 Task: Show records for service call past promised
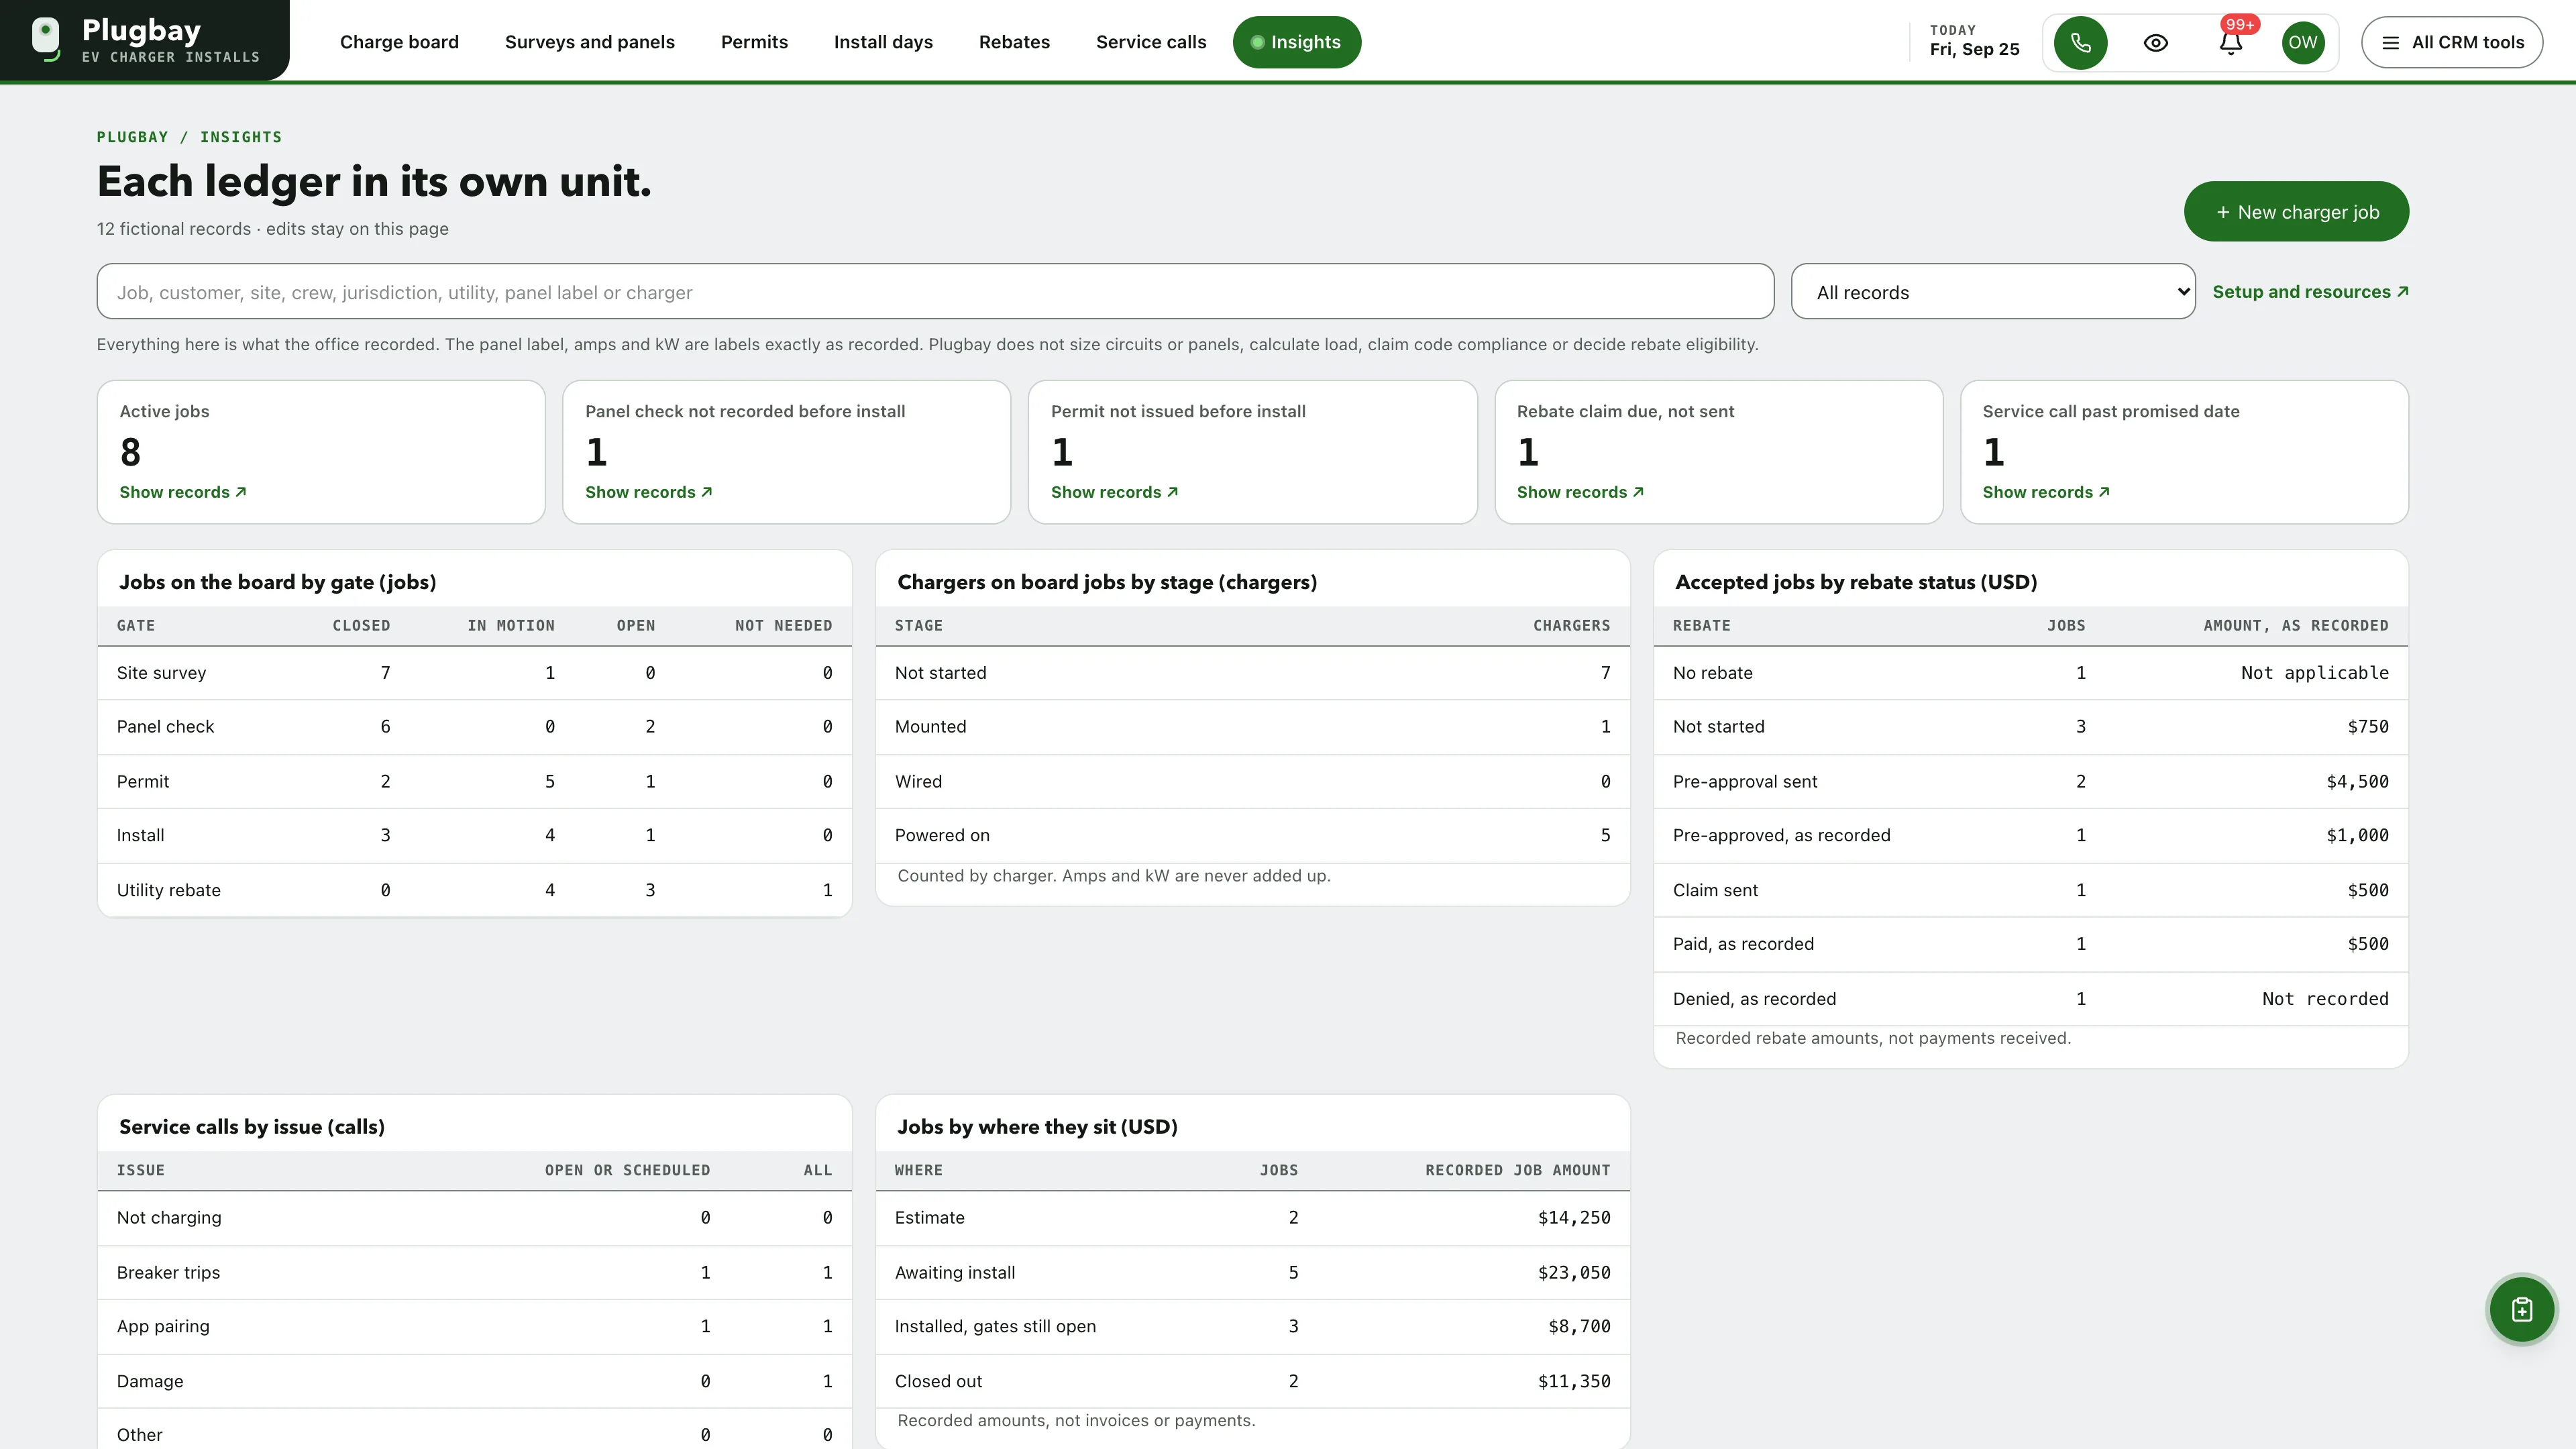(2046, 492)
